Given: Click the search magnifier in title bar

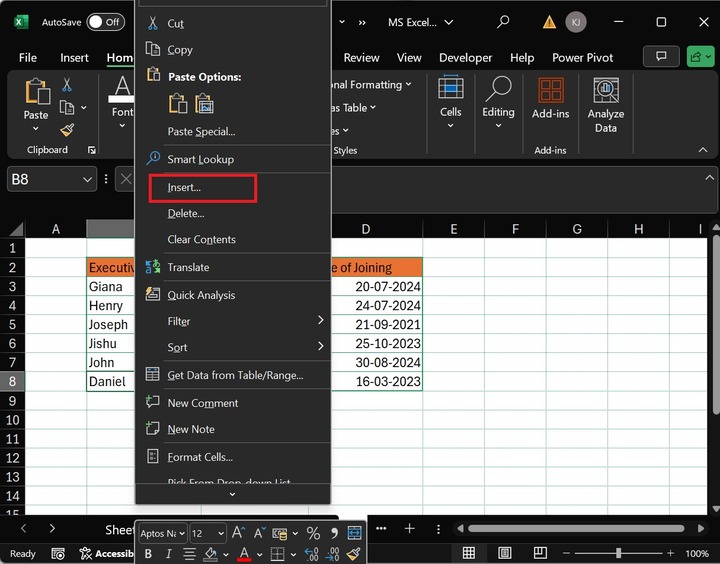Looking at the screenshot, I should (x=503, y=22).
